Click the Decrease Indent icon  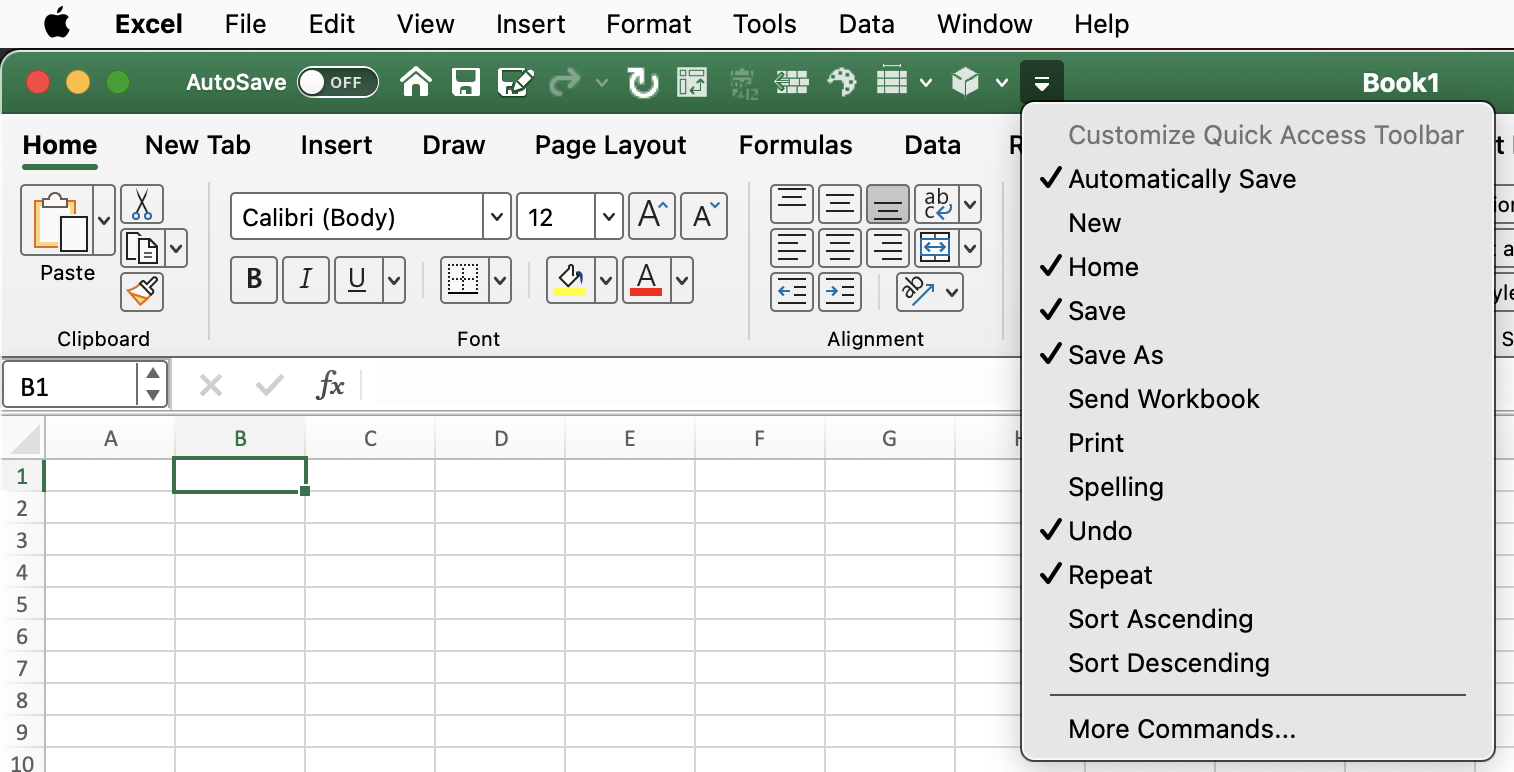pos(792,292)
